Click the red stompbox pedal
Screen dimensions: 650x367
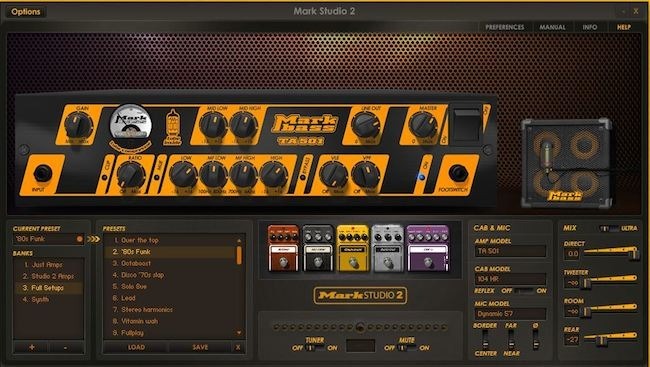(x=283, y=248)
